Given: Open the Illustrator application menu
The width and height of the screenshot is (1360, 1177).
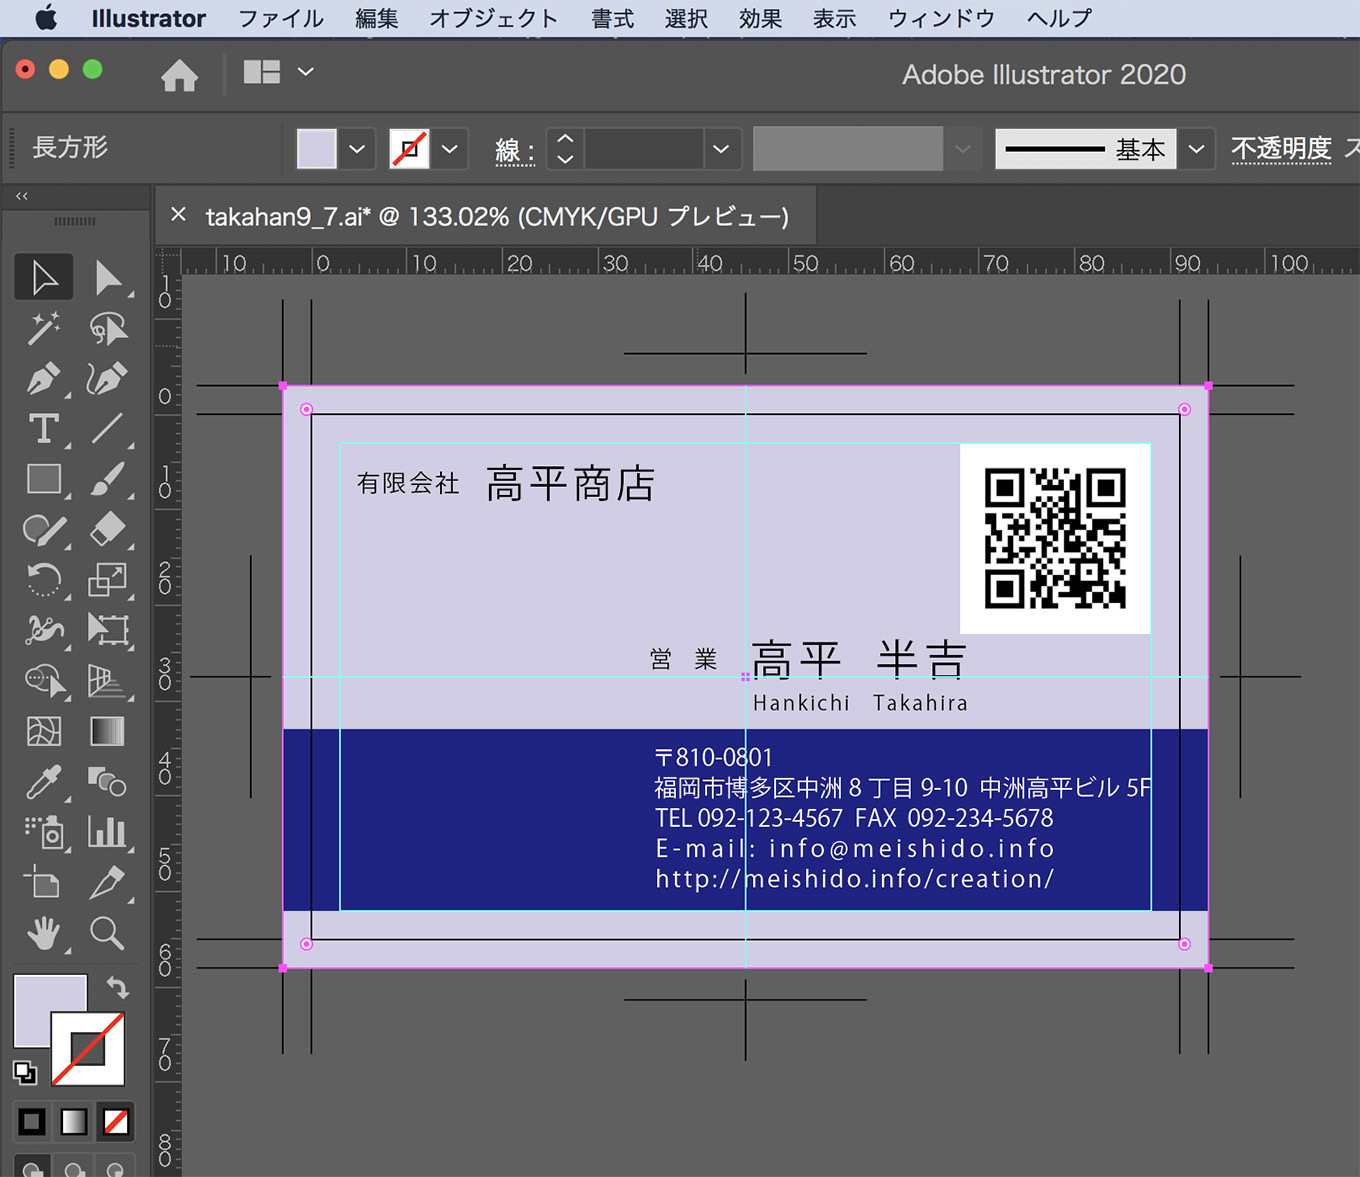Looking at the screenshot, I should tap(148, 18).
